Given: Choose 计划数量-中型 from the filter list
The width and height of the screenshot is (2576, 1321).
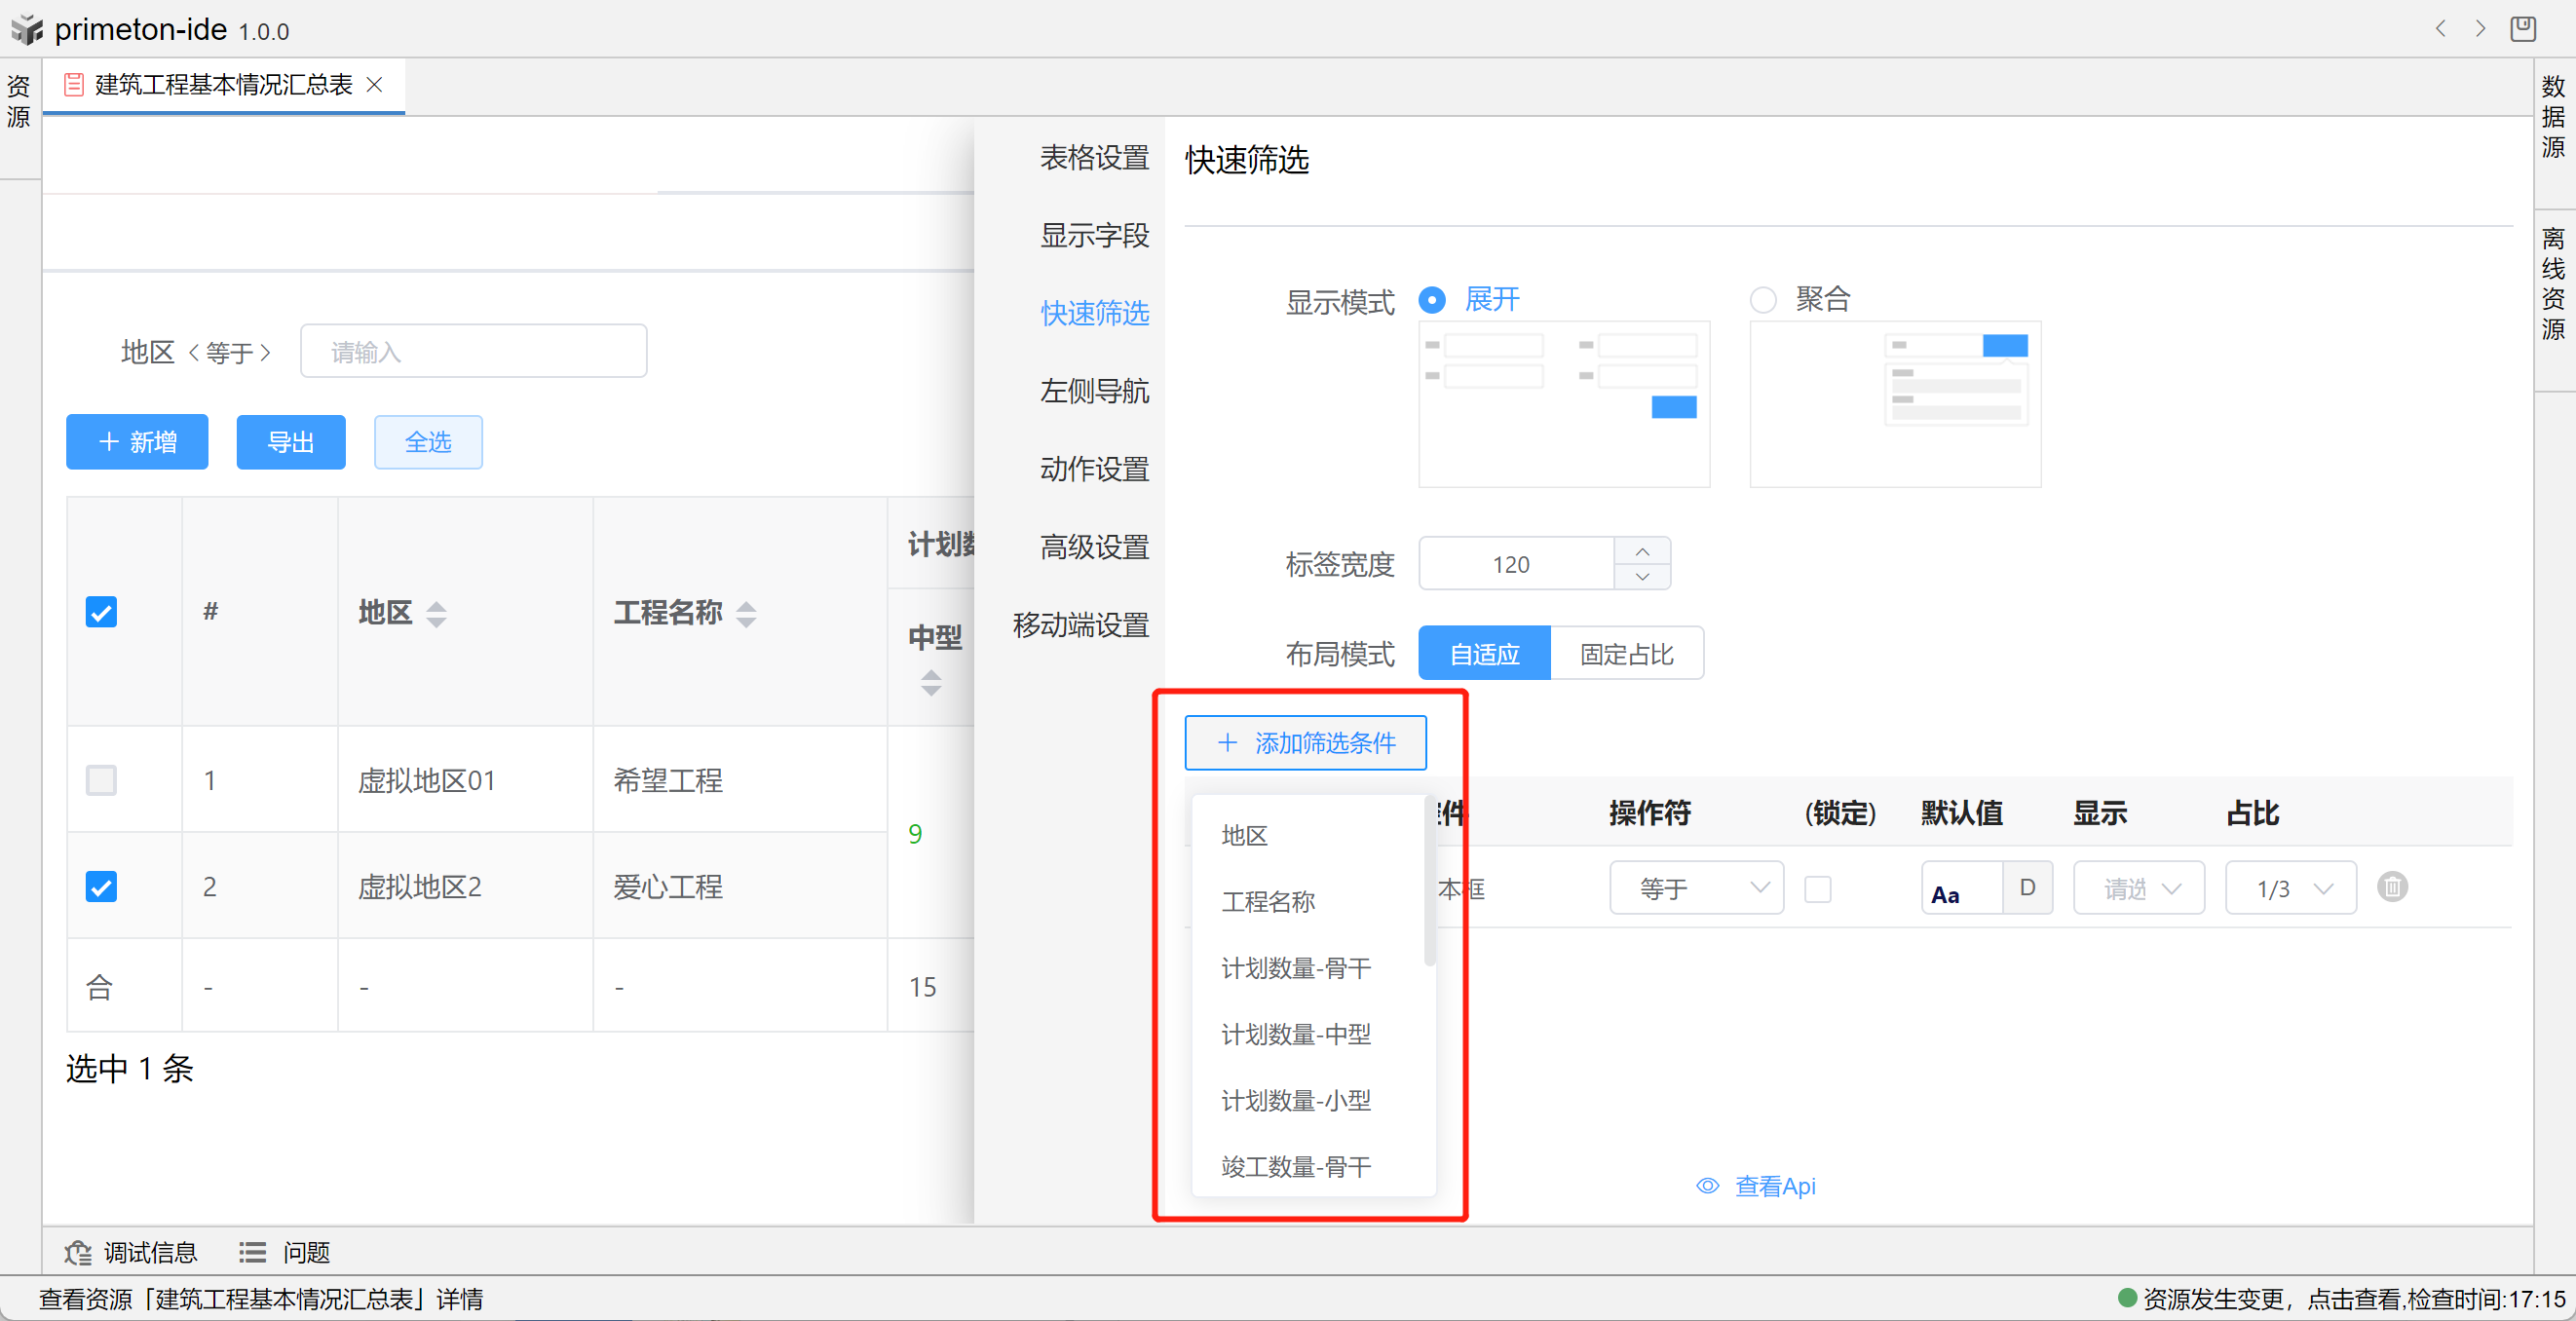Looking at the screenshot, I should 1295,1034.
